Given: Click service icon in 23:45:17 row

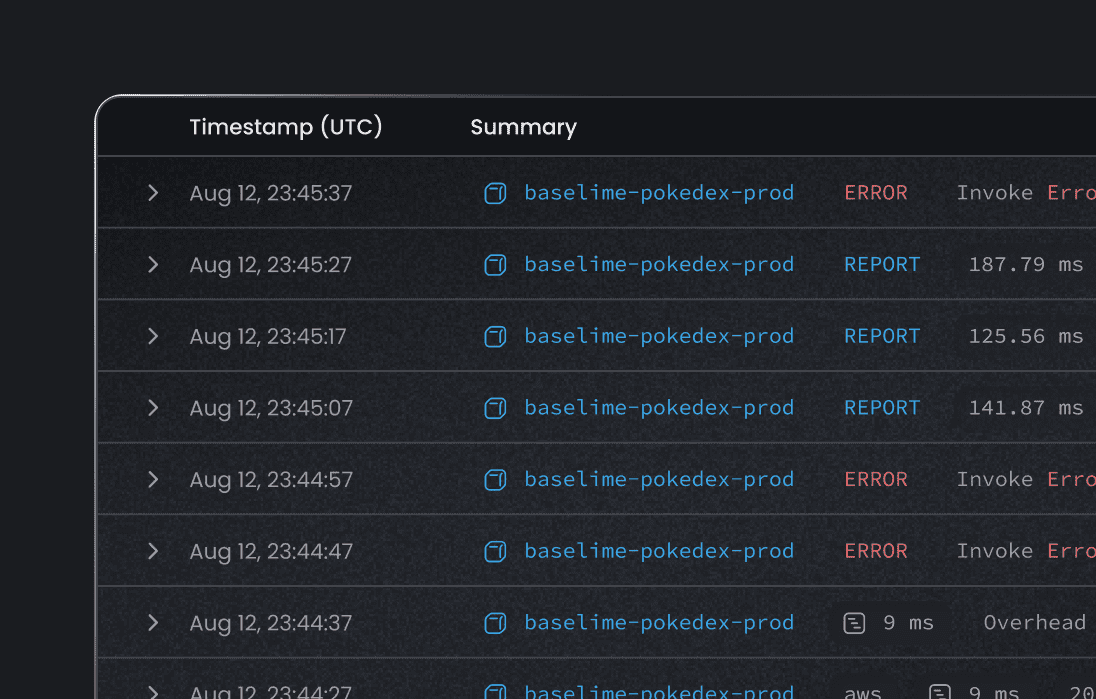Looking at the screenshot, I should coord(495,337).
